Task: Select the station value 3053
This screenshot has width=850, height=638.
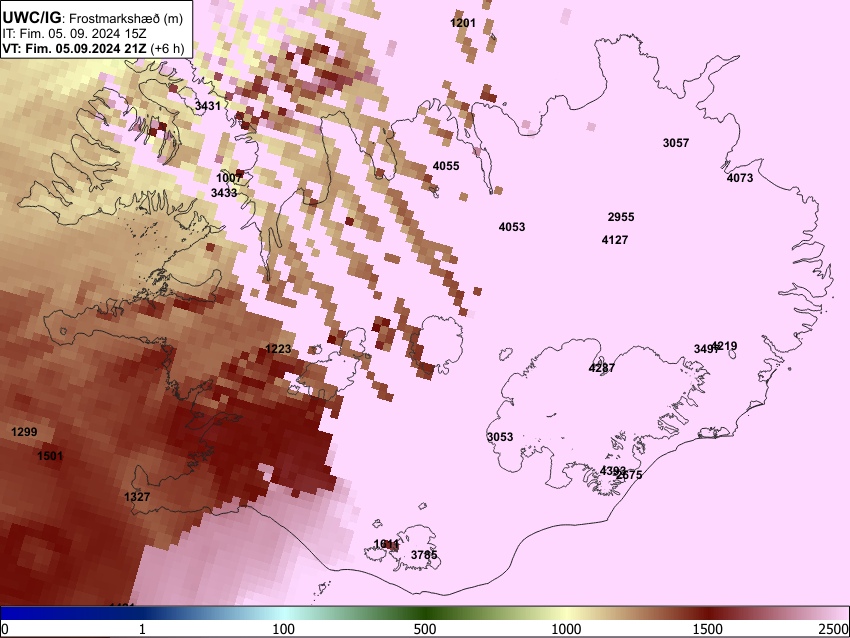Action: click(x=500, y=437)
